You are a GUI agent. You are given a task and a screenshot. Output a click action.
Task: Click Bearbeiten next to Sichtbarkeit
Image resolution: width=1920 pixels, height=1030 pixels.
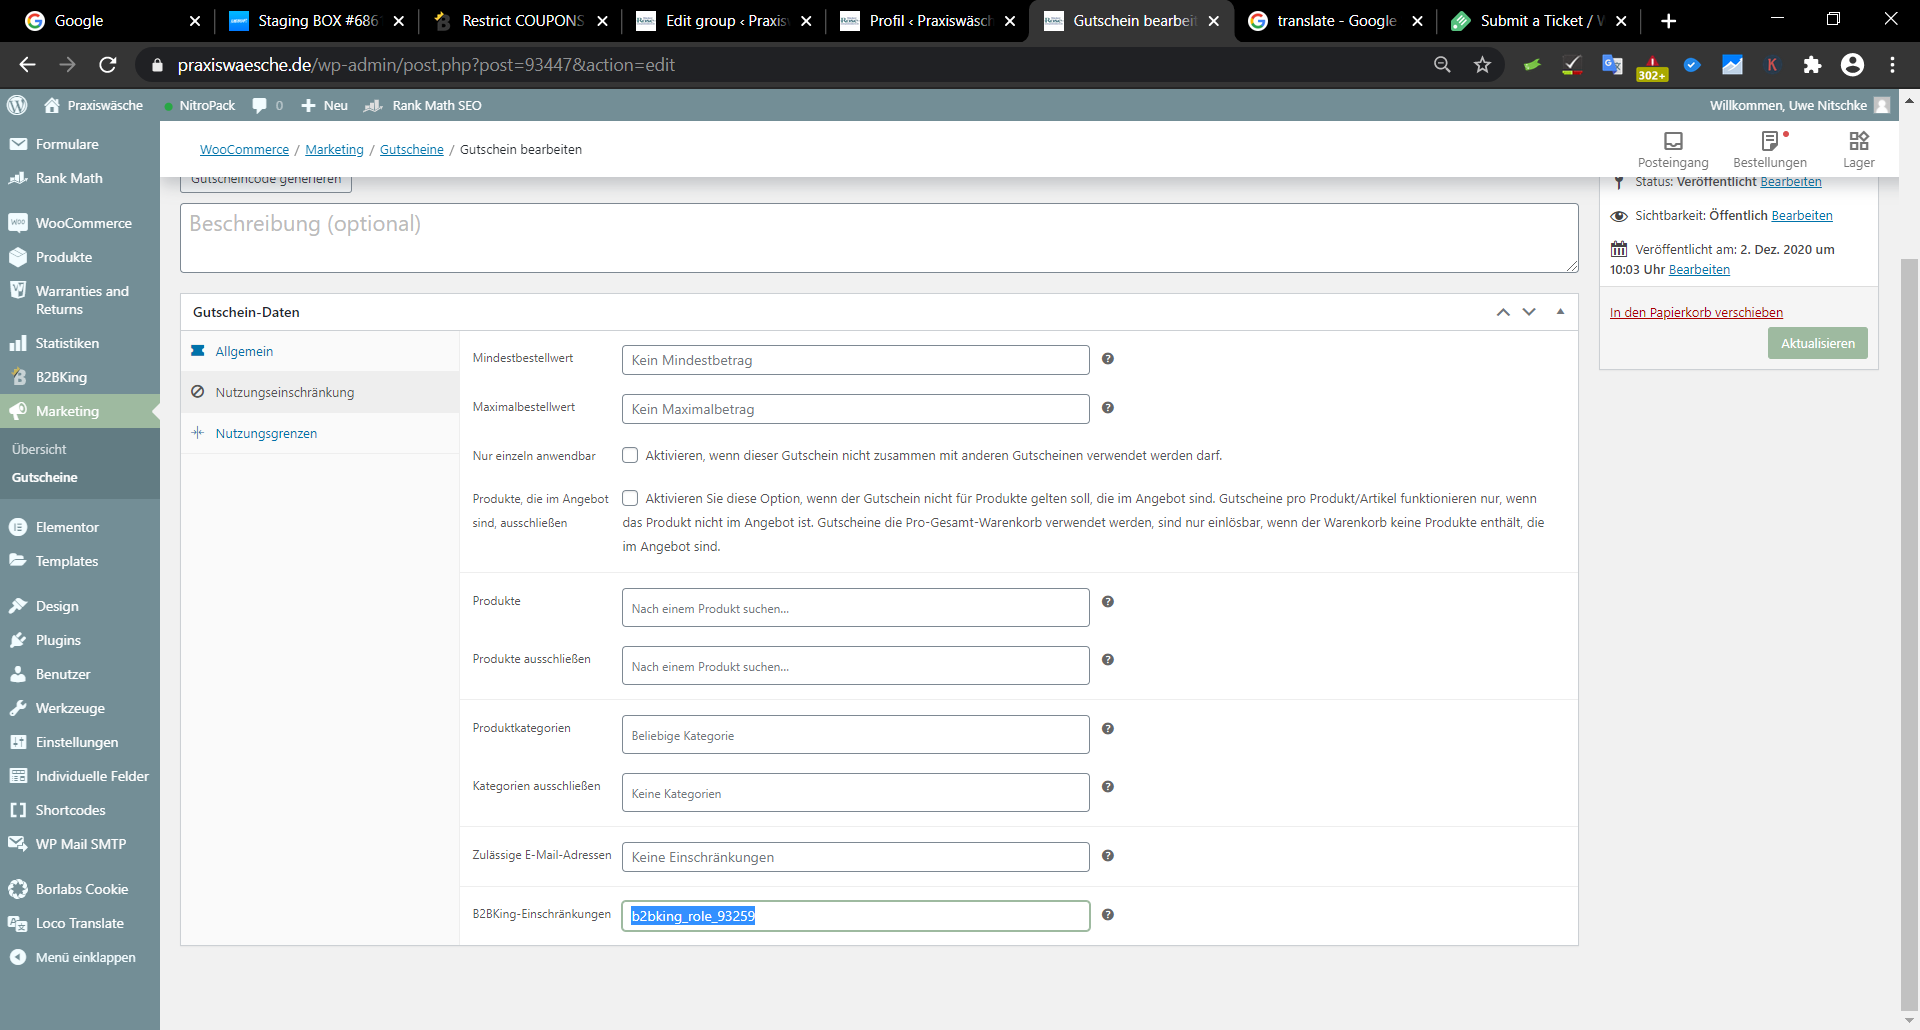tap(1801, 216)
